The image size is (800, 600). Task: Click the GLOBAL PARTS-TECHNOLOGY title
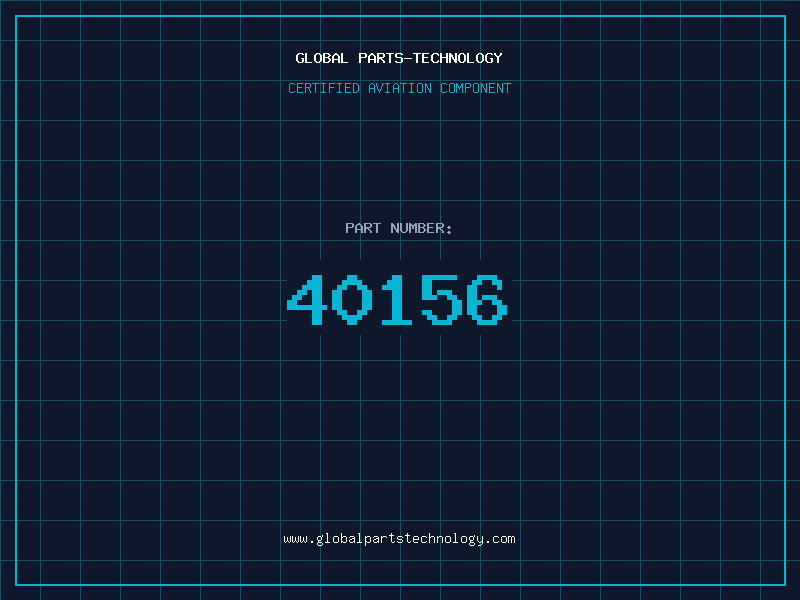(399, 58)
